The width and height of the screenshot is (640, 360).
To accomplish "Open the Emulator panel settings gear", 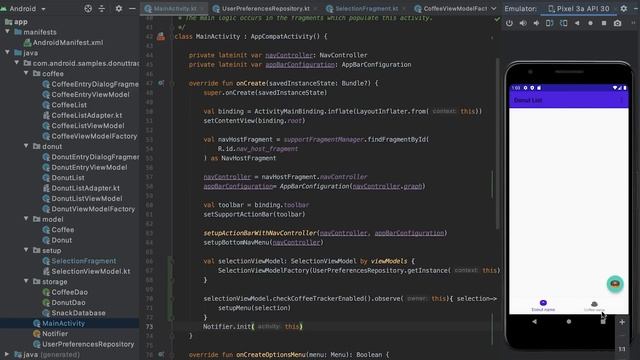I will point(624,9).
